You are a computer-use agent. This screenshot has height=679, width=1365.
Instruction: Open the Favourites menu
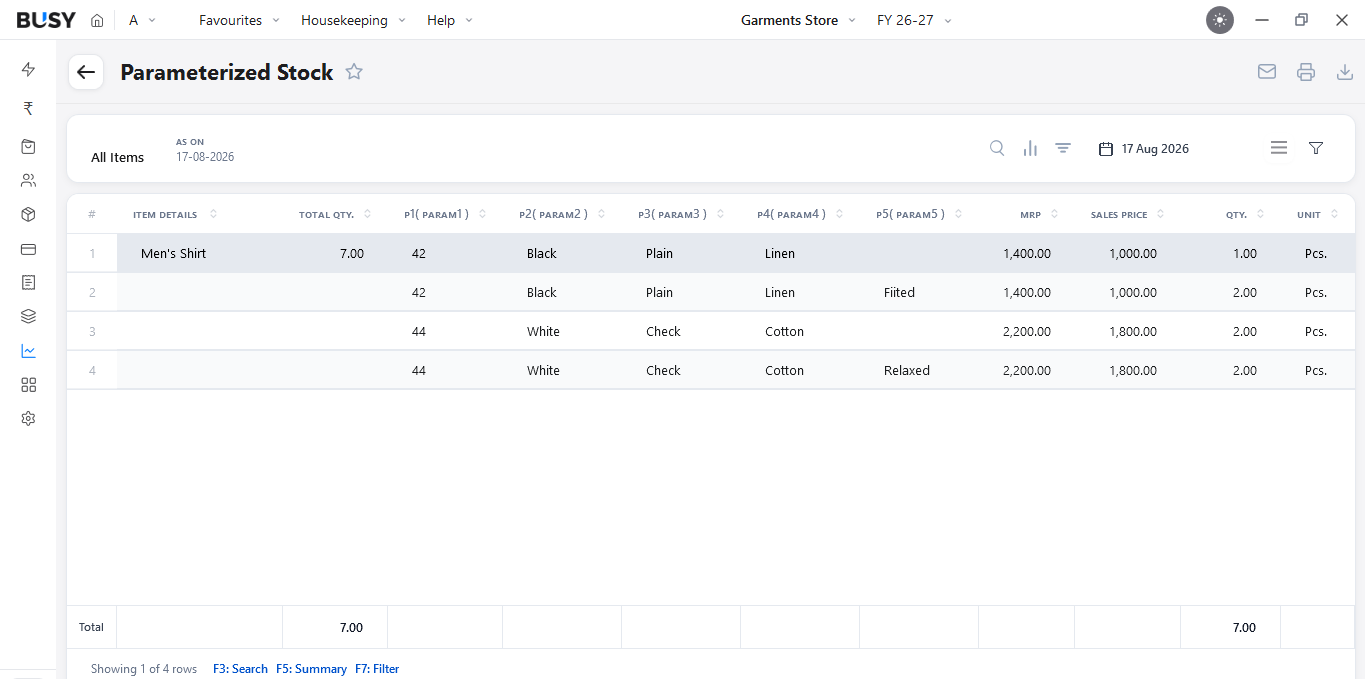[x=240, y=20]
